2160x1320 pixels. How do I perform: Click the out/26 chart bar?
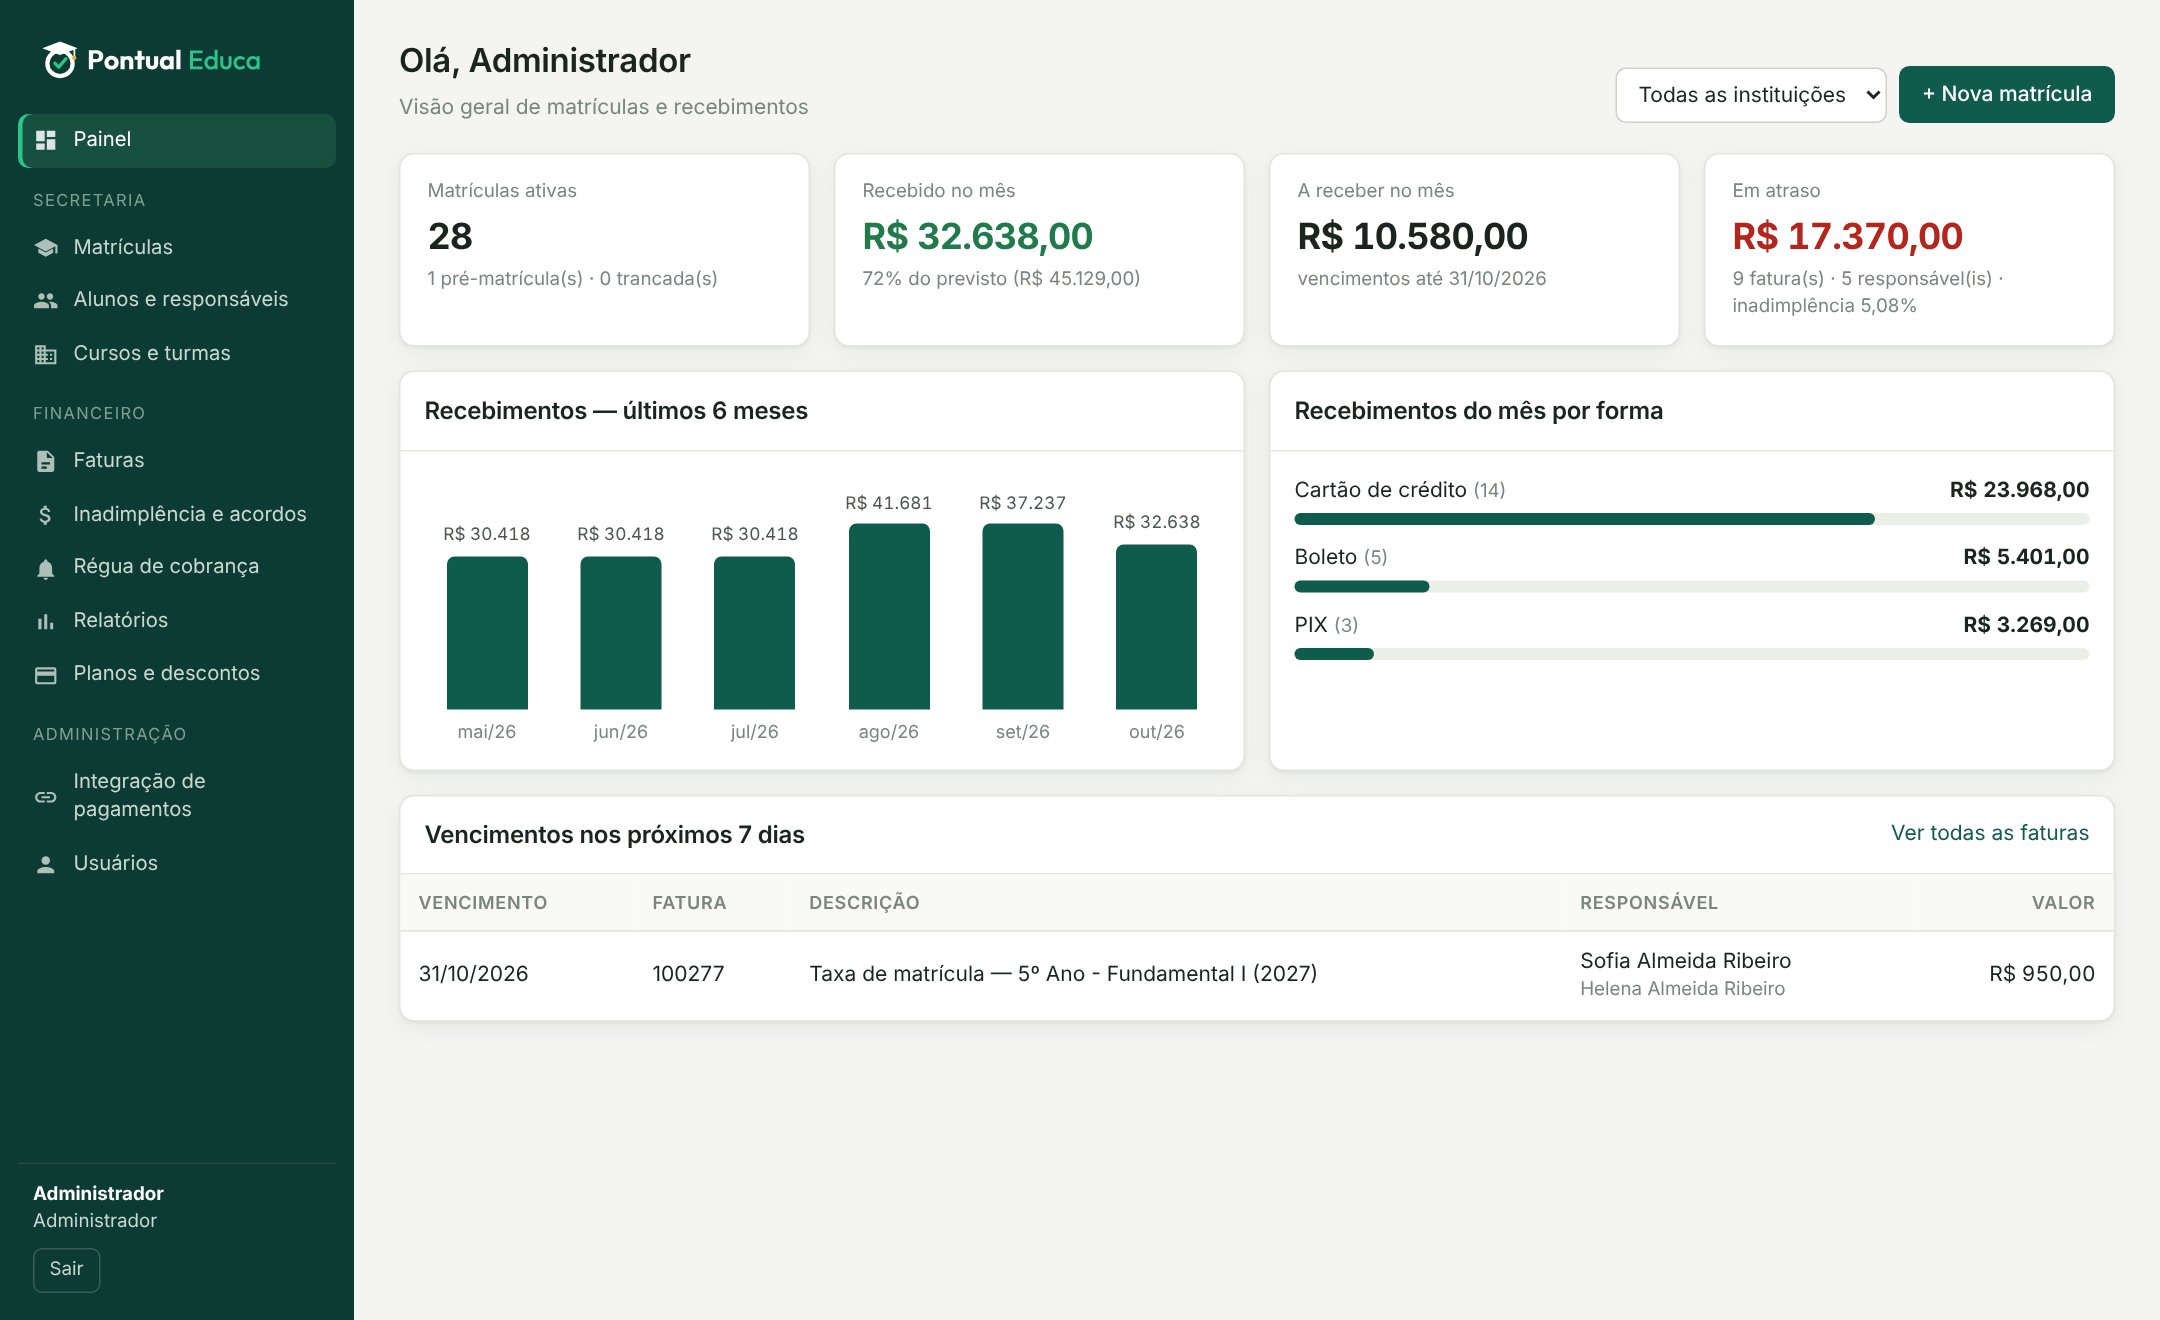(x=1156, y=627)
